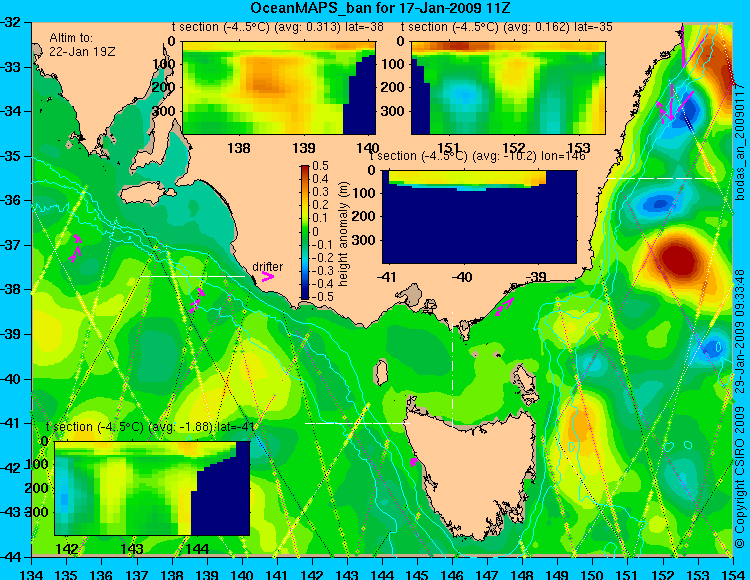The width and height of the screenshot is (750, 580).
Task: Click the dark red eddy near 152.5E
Action: tap(679, 259)
